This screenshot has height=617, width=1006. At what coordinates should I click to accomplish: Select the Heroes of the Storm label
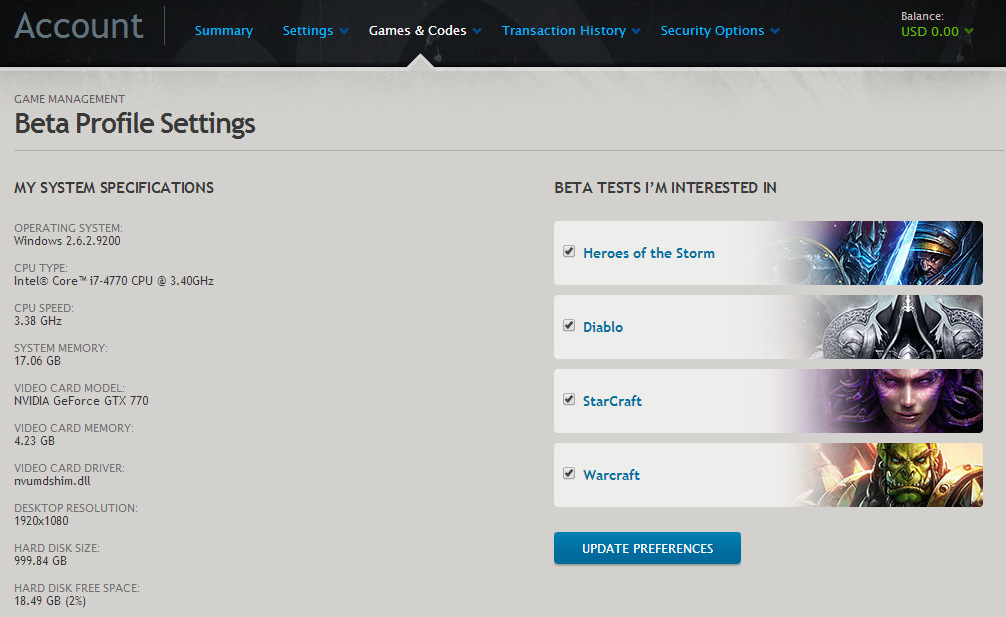coord(649,253)
